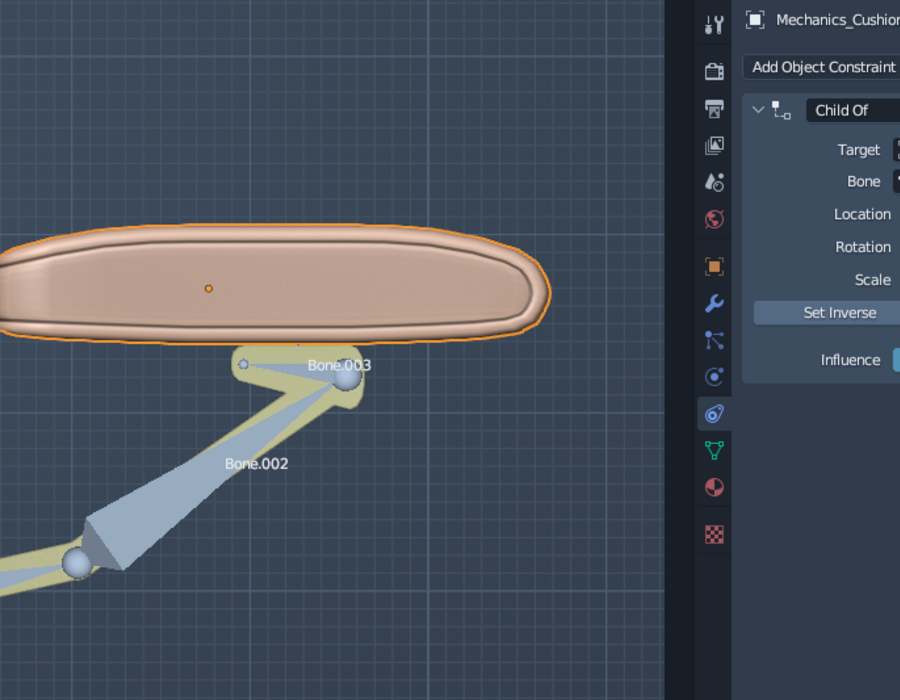This screenshot has width=900, height=700.
Task: Open the Tool properties tab
Action: pyautogui.click(x=714, y=25)
